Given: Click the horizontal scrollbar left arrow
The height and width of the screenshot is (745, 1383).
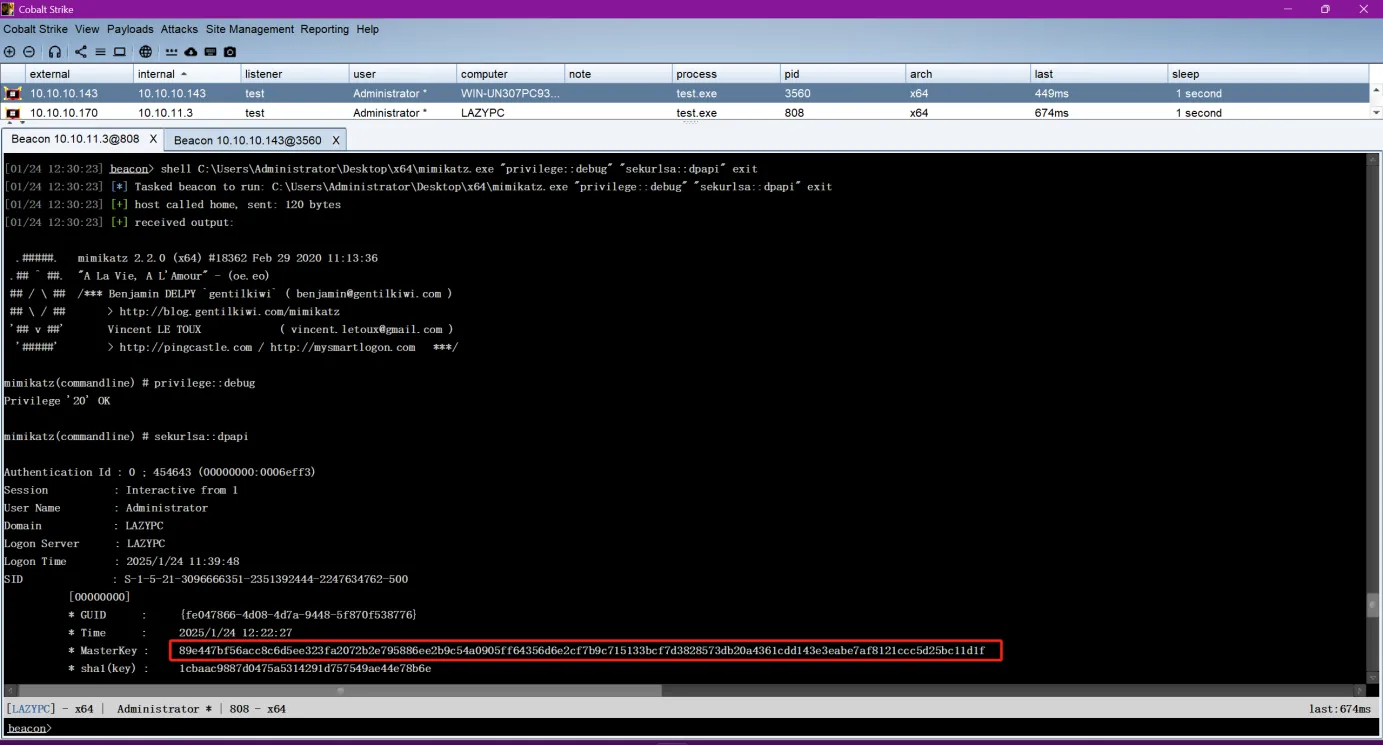Looking at the screenshot, I should [9, 690].
